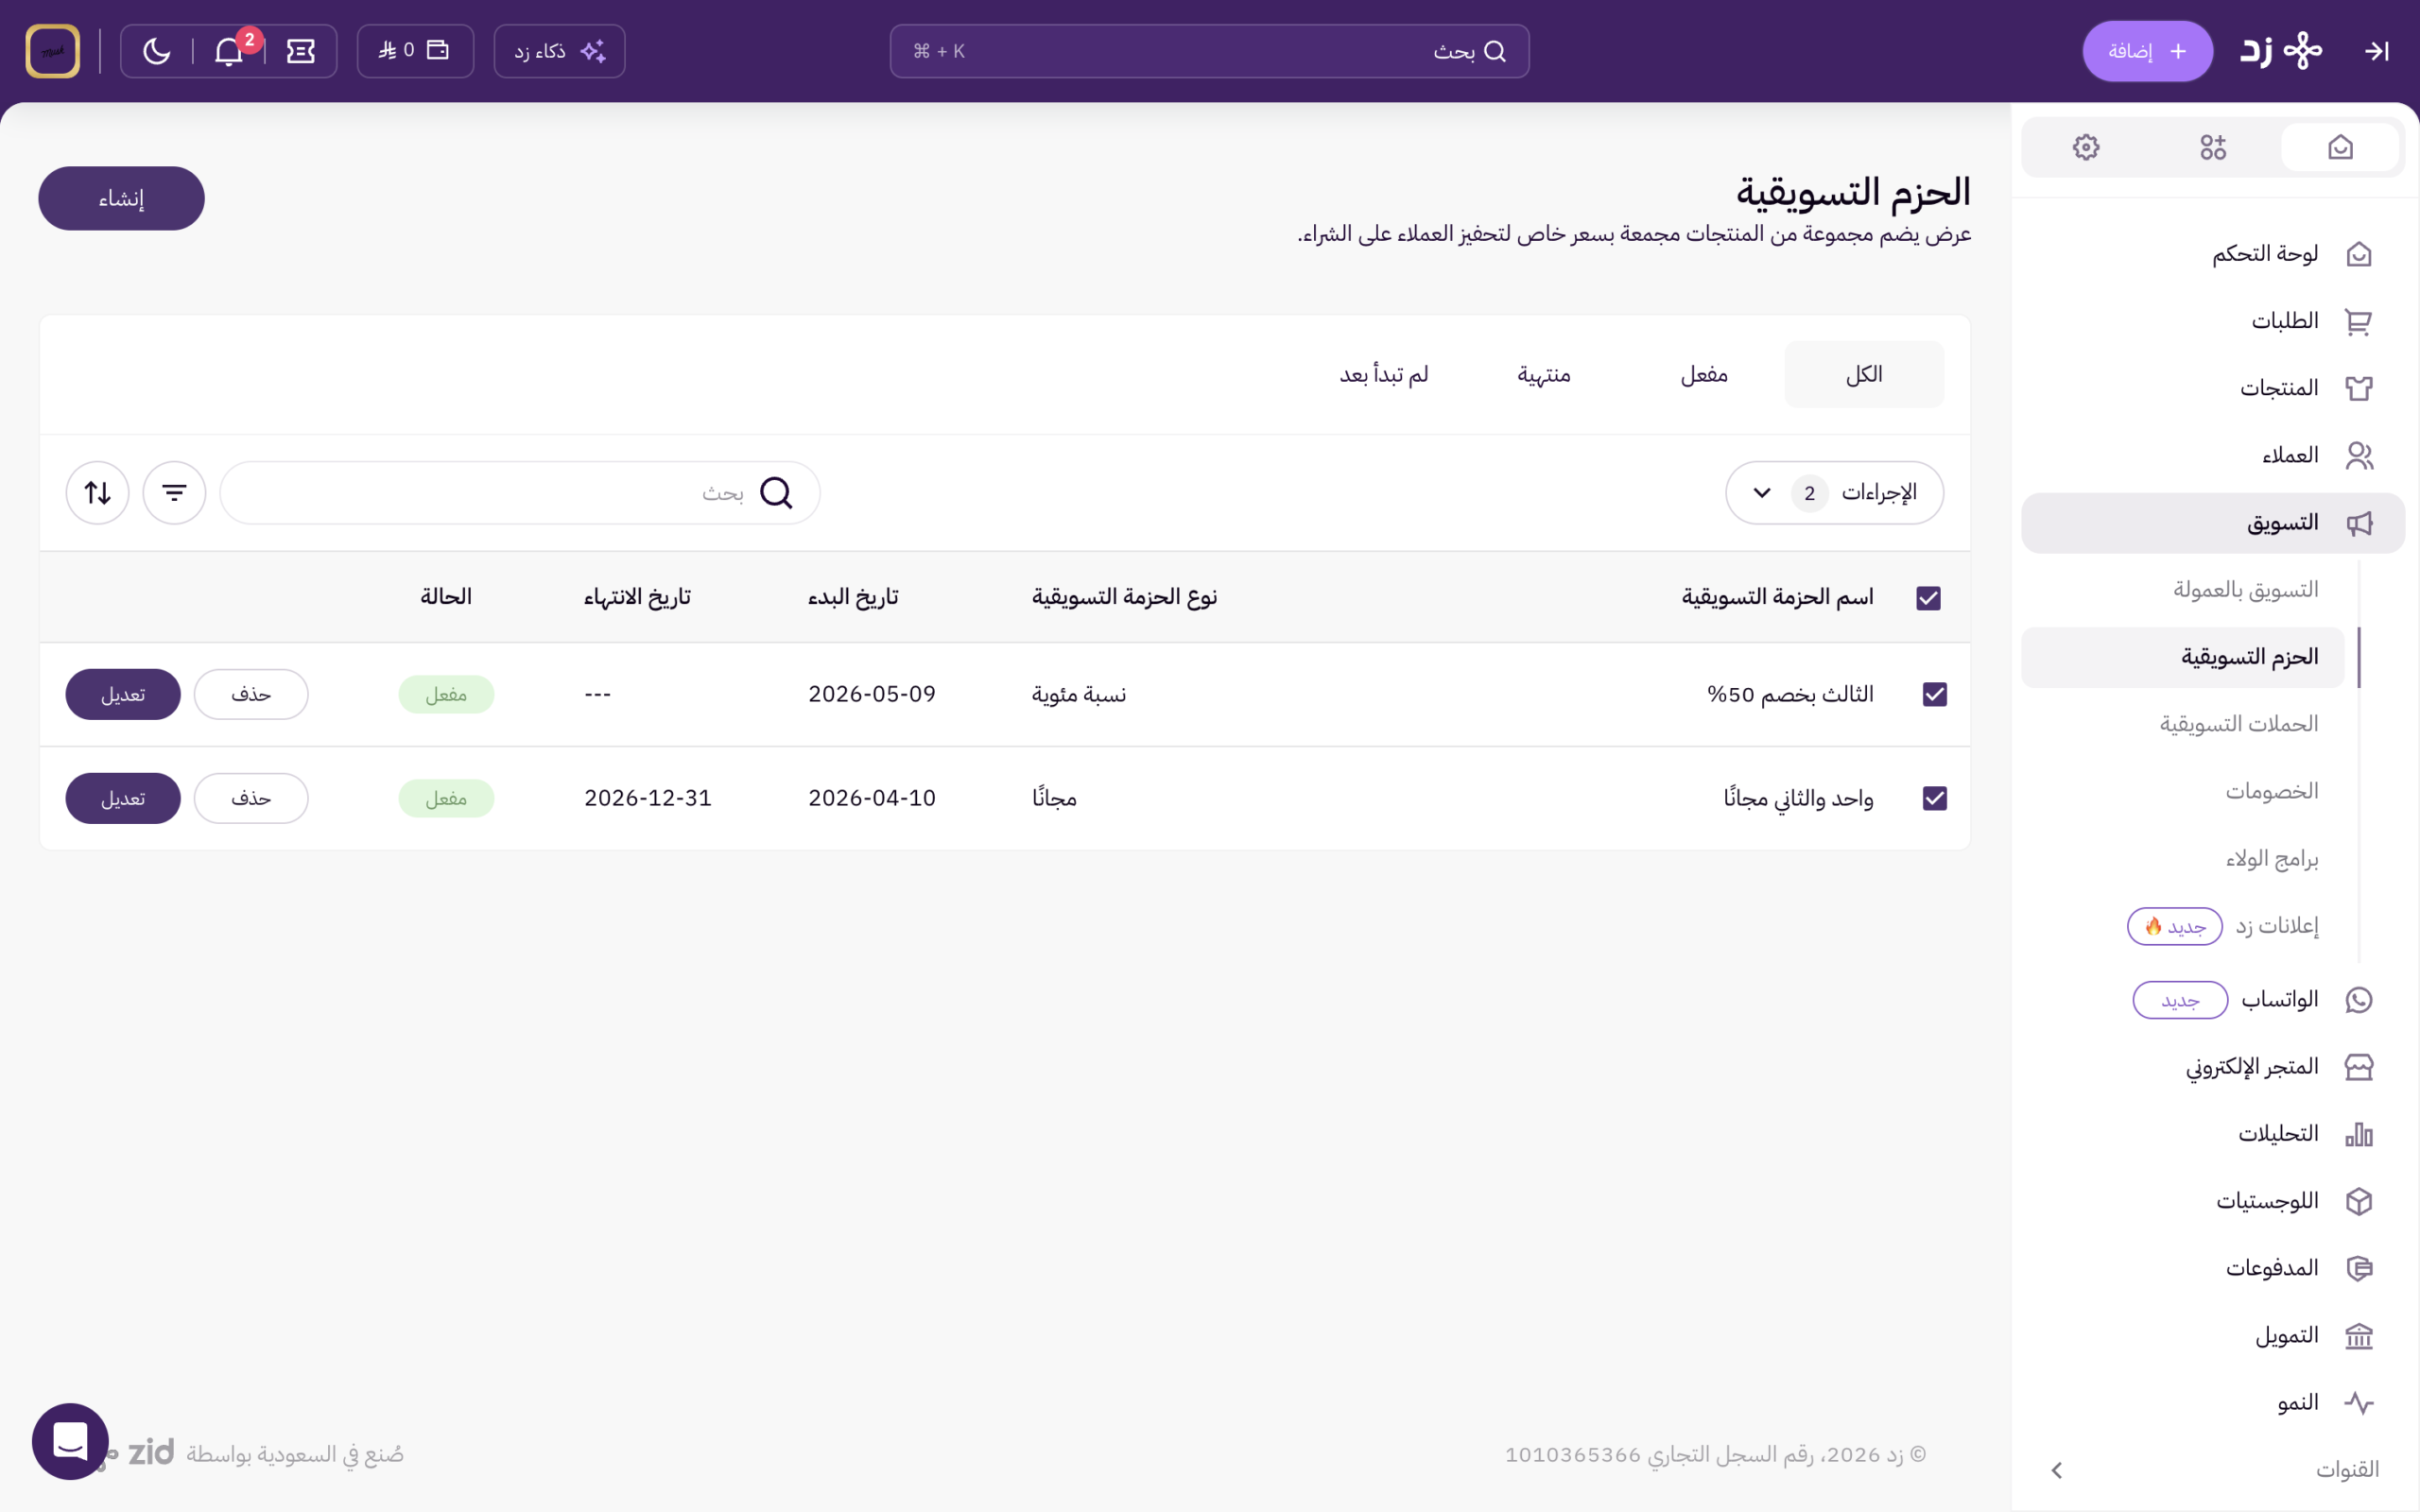Open the ticket icon in the top bar
2420x1512 pixels.
click(300, 51)
